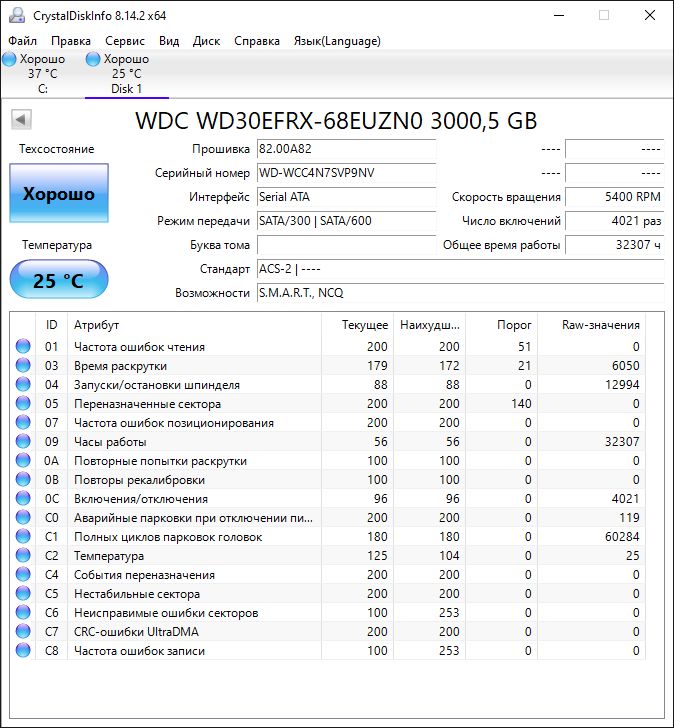
Task: Click the status orb for Часы работы
Action: point(23,442)
